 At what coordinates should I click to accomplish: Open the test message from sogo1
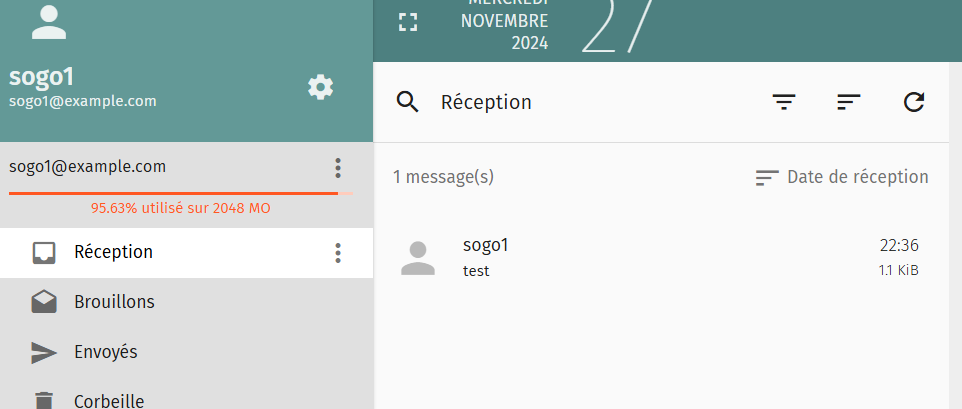[661, 258]
